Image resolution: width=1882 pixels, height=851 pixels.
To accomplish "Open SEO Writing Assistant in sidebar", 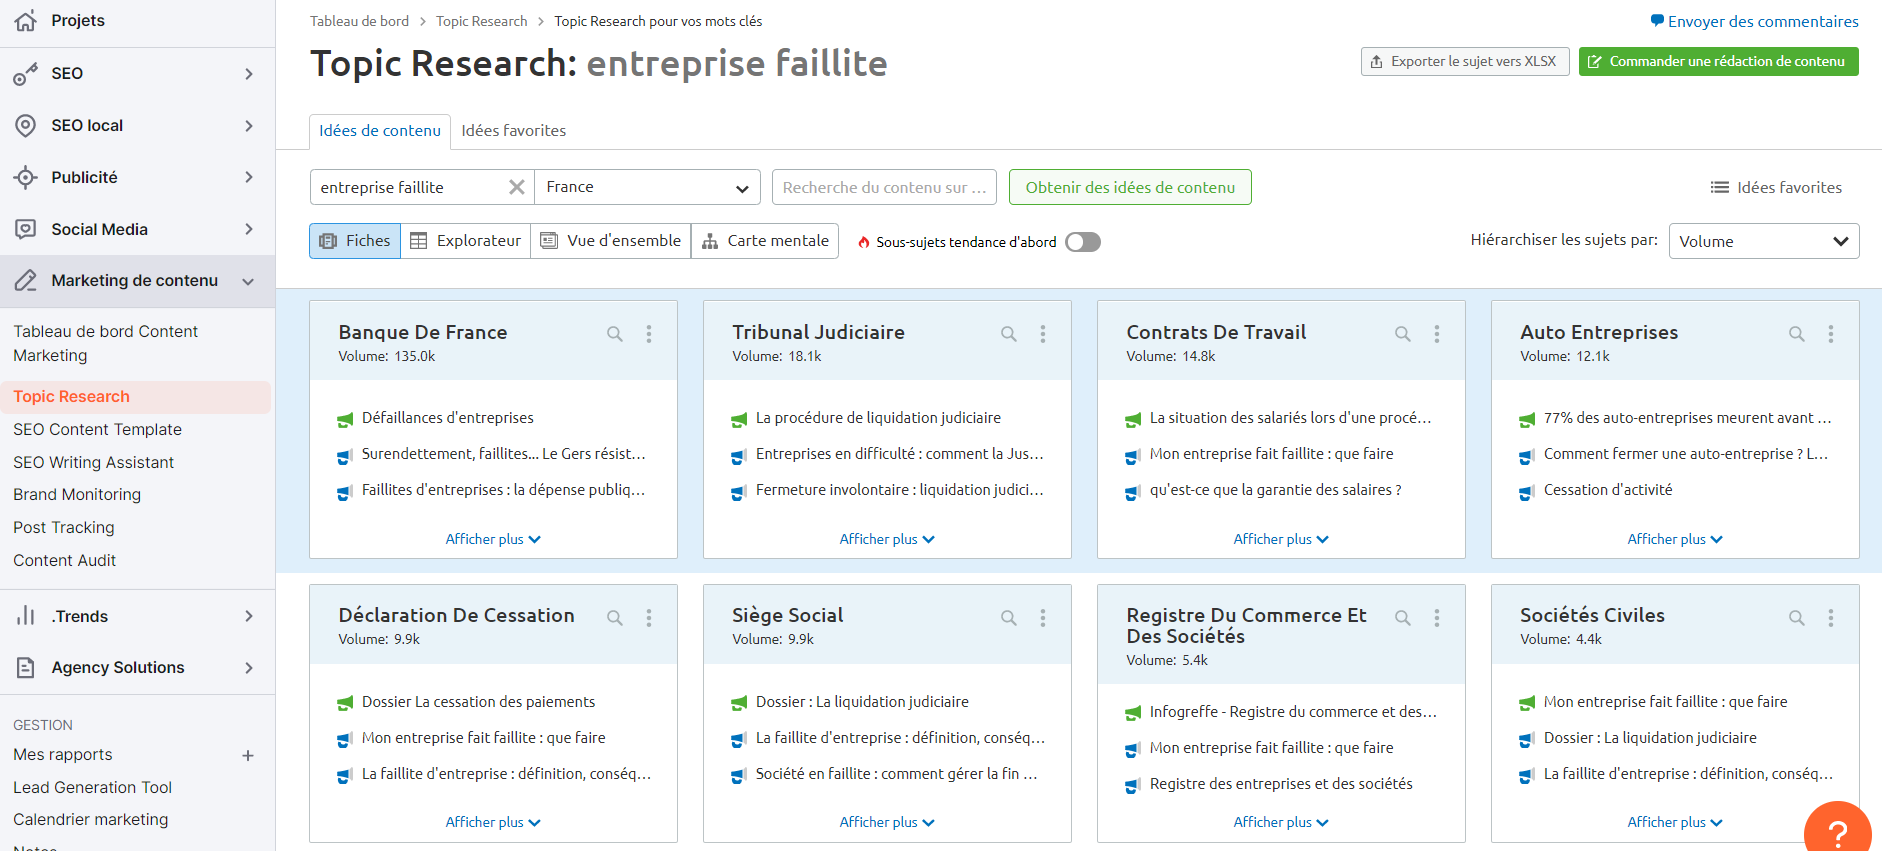I will 94,463.
